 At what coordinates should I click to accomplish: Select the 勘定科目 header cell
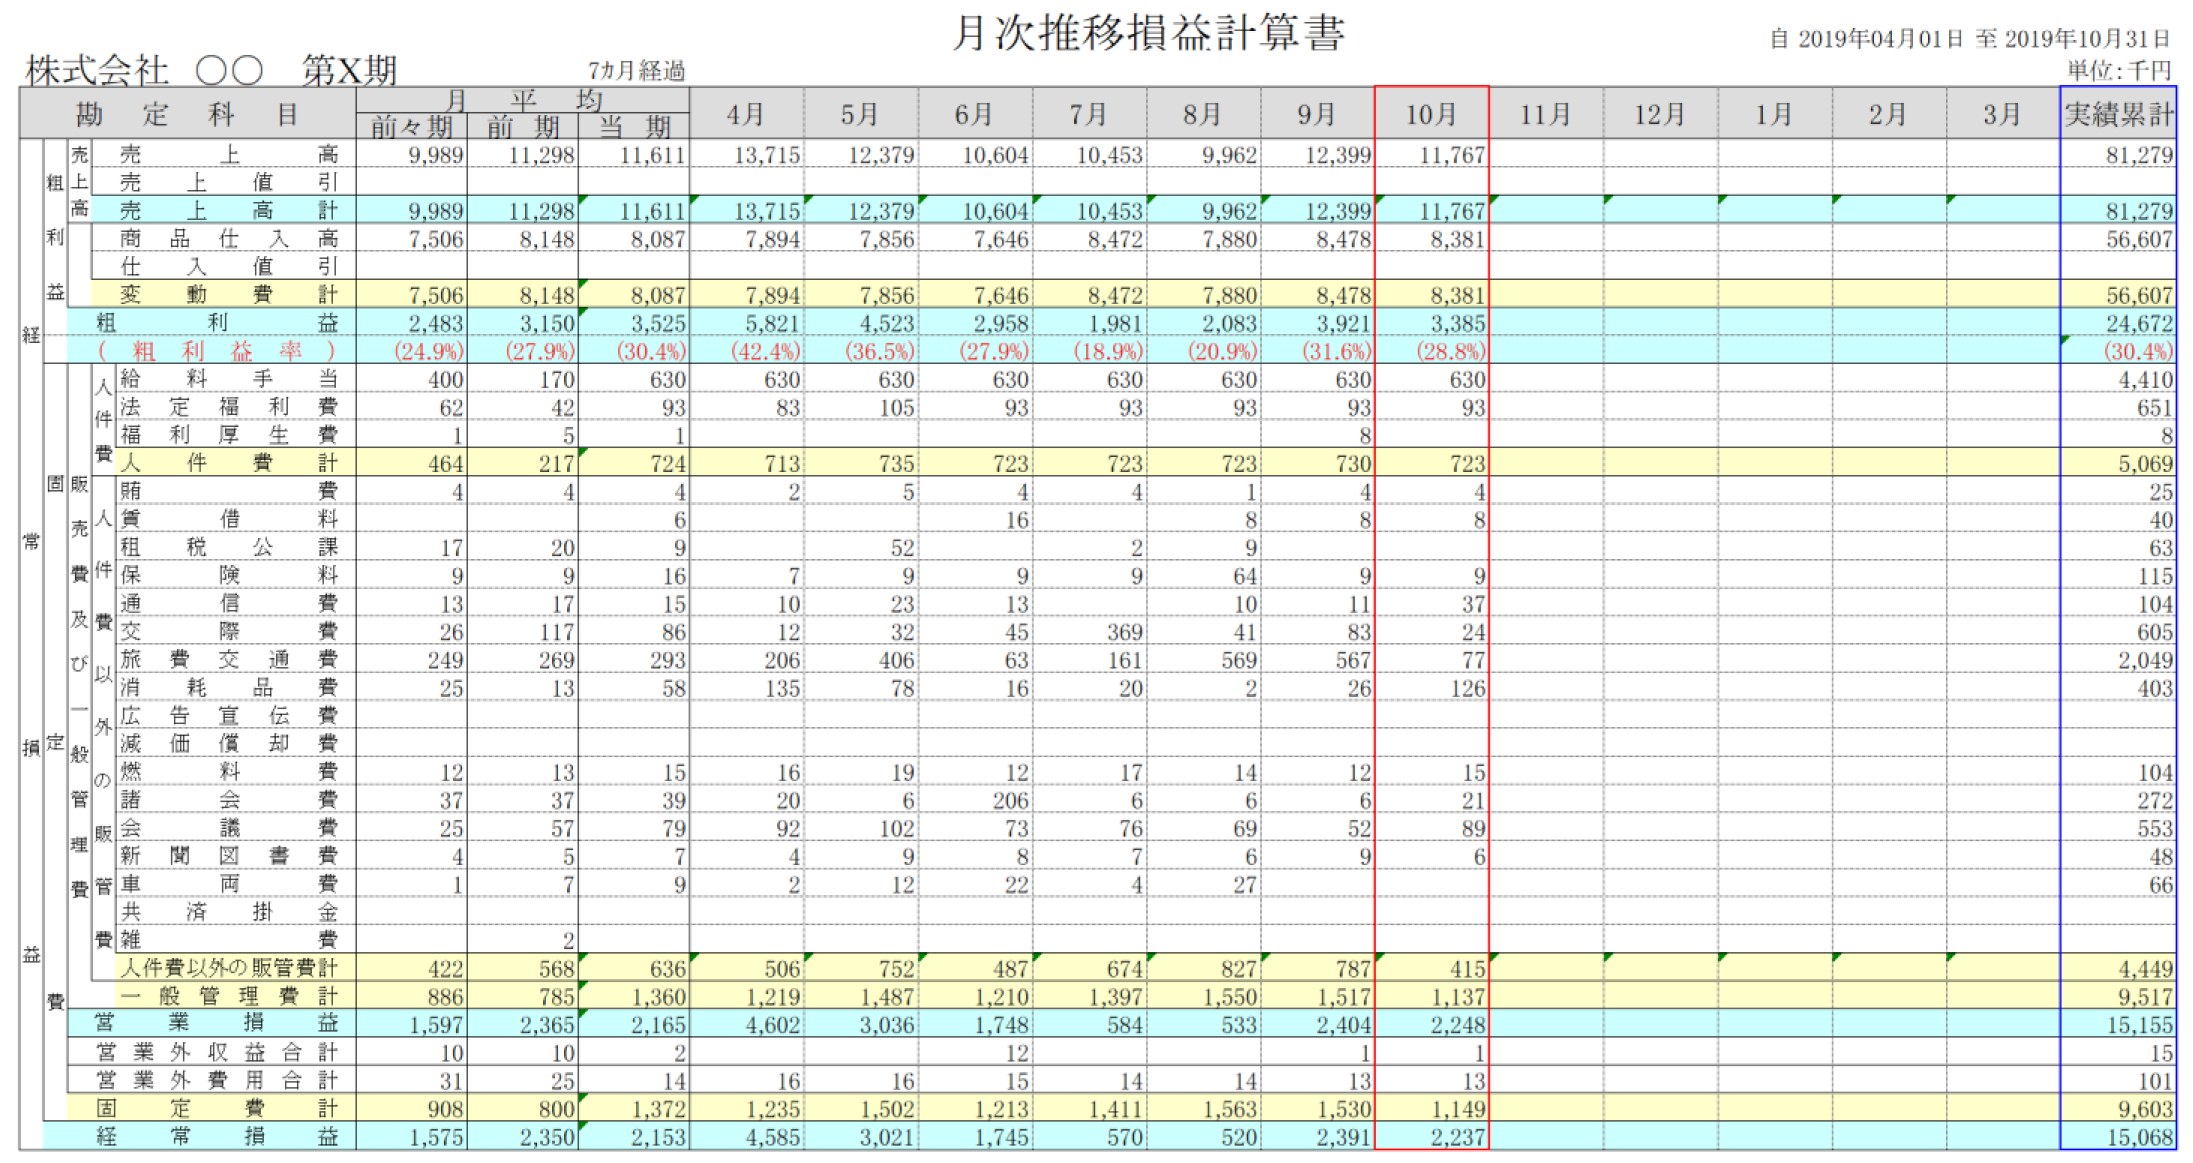coord(188,114)
